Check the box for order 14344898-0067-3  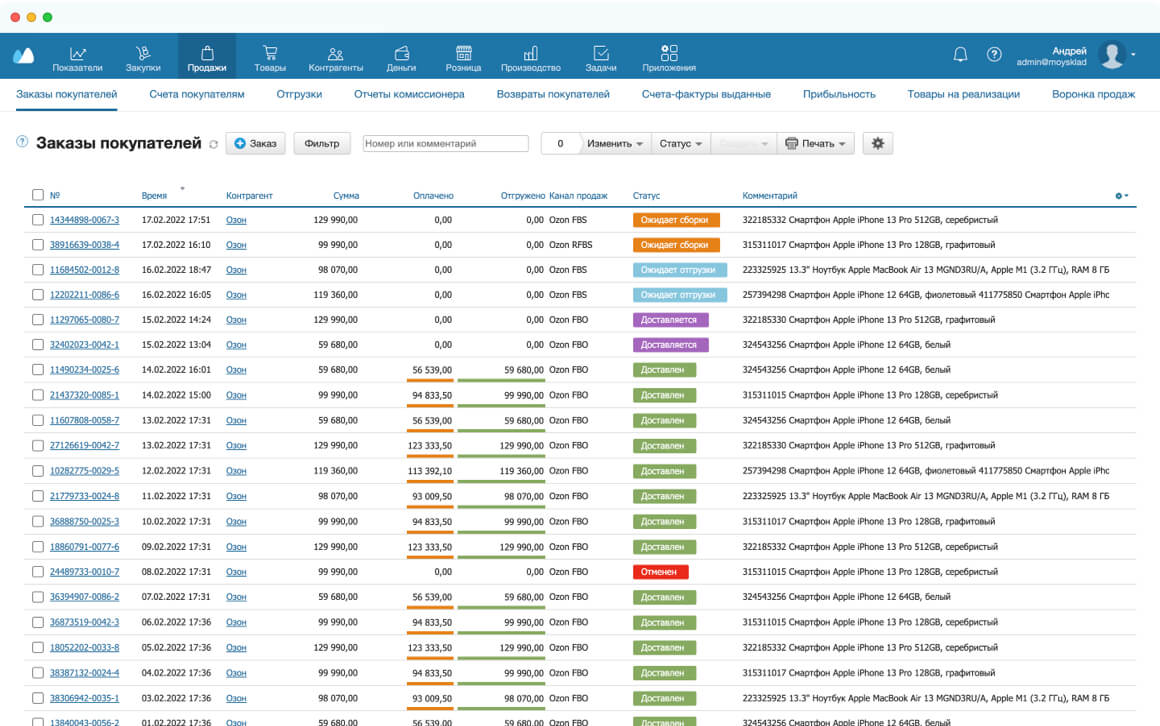pos(38,220)
